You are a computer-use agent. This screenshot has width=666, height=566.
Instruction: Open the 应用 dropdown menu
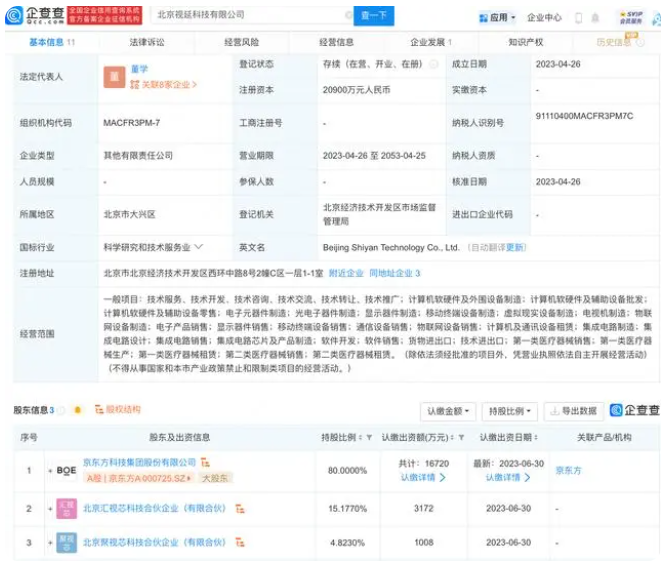point(497,18)
